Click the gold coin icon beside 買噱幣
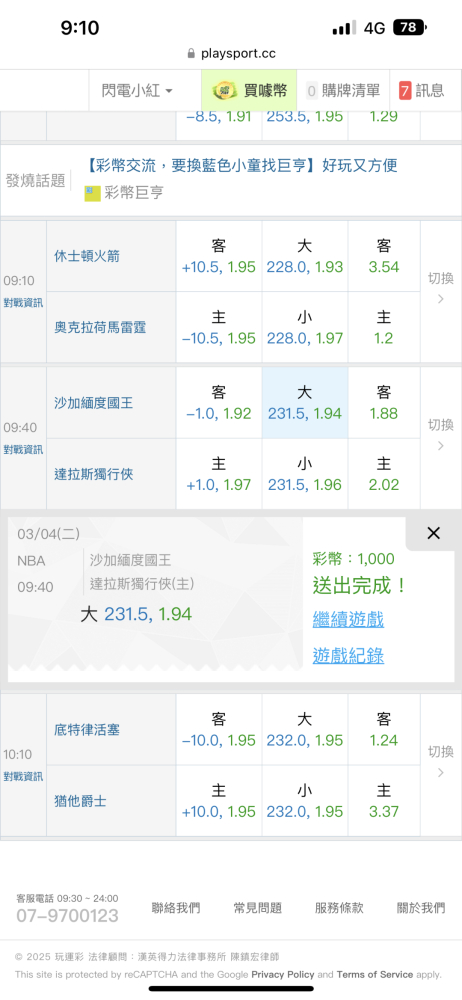This screenshot has width=462, height=1000. coord(225,91)
